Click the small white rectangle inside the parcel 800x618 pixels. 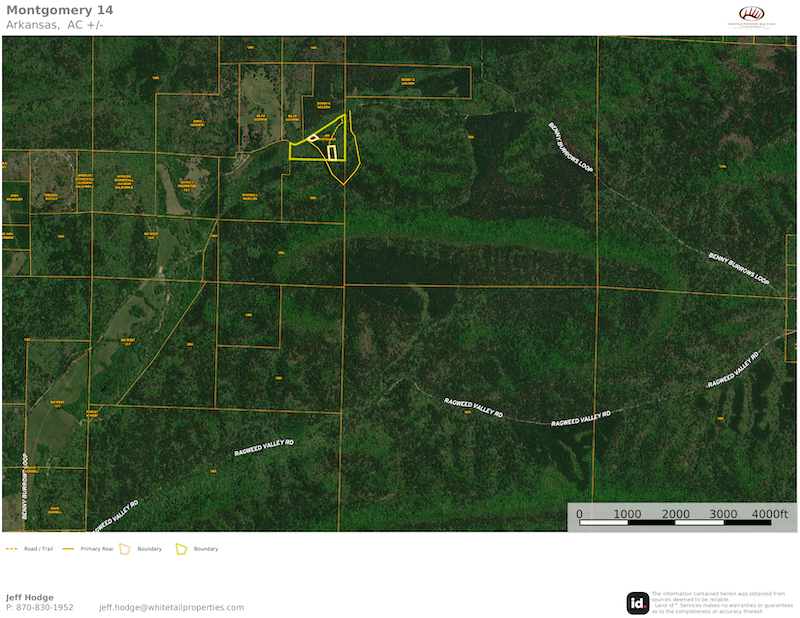click(331, 152)
